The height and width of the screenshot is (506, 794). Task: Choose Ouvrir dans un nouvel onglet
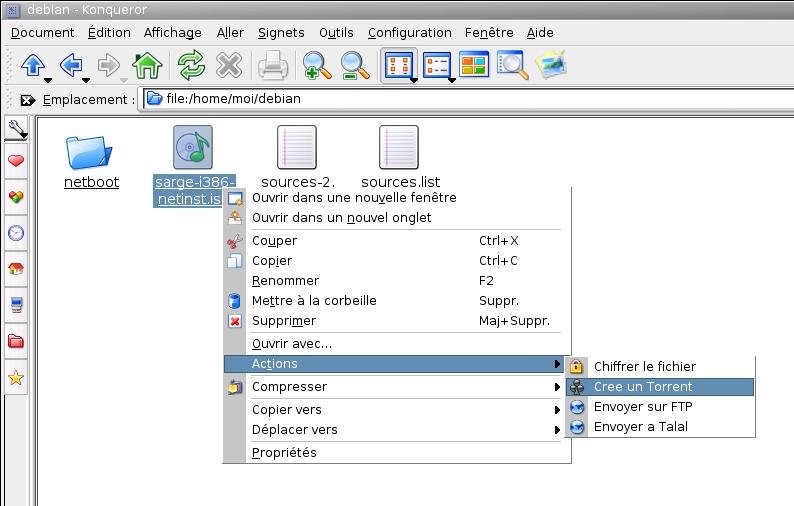[x=397, y=218]
